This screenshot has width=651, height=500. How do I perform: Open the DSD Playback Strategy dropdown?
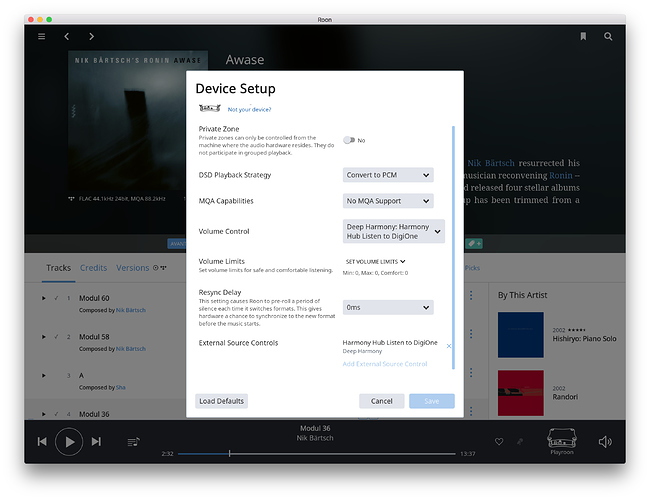pyautogui.click(x=388, y=175)
